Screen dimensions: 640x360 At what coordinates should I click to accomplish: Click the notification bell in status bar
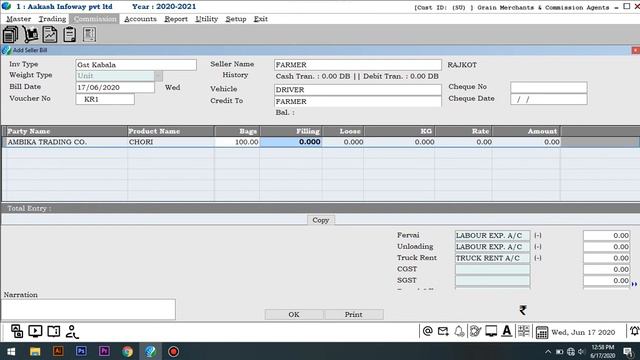(459, 331)
